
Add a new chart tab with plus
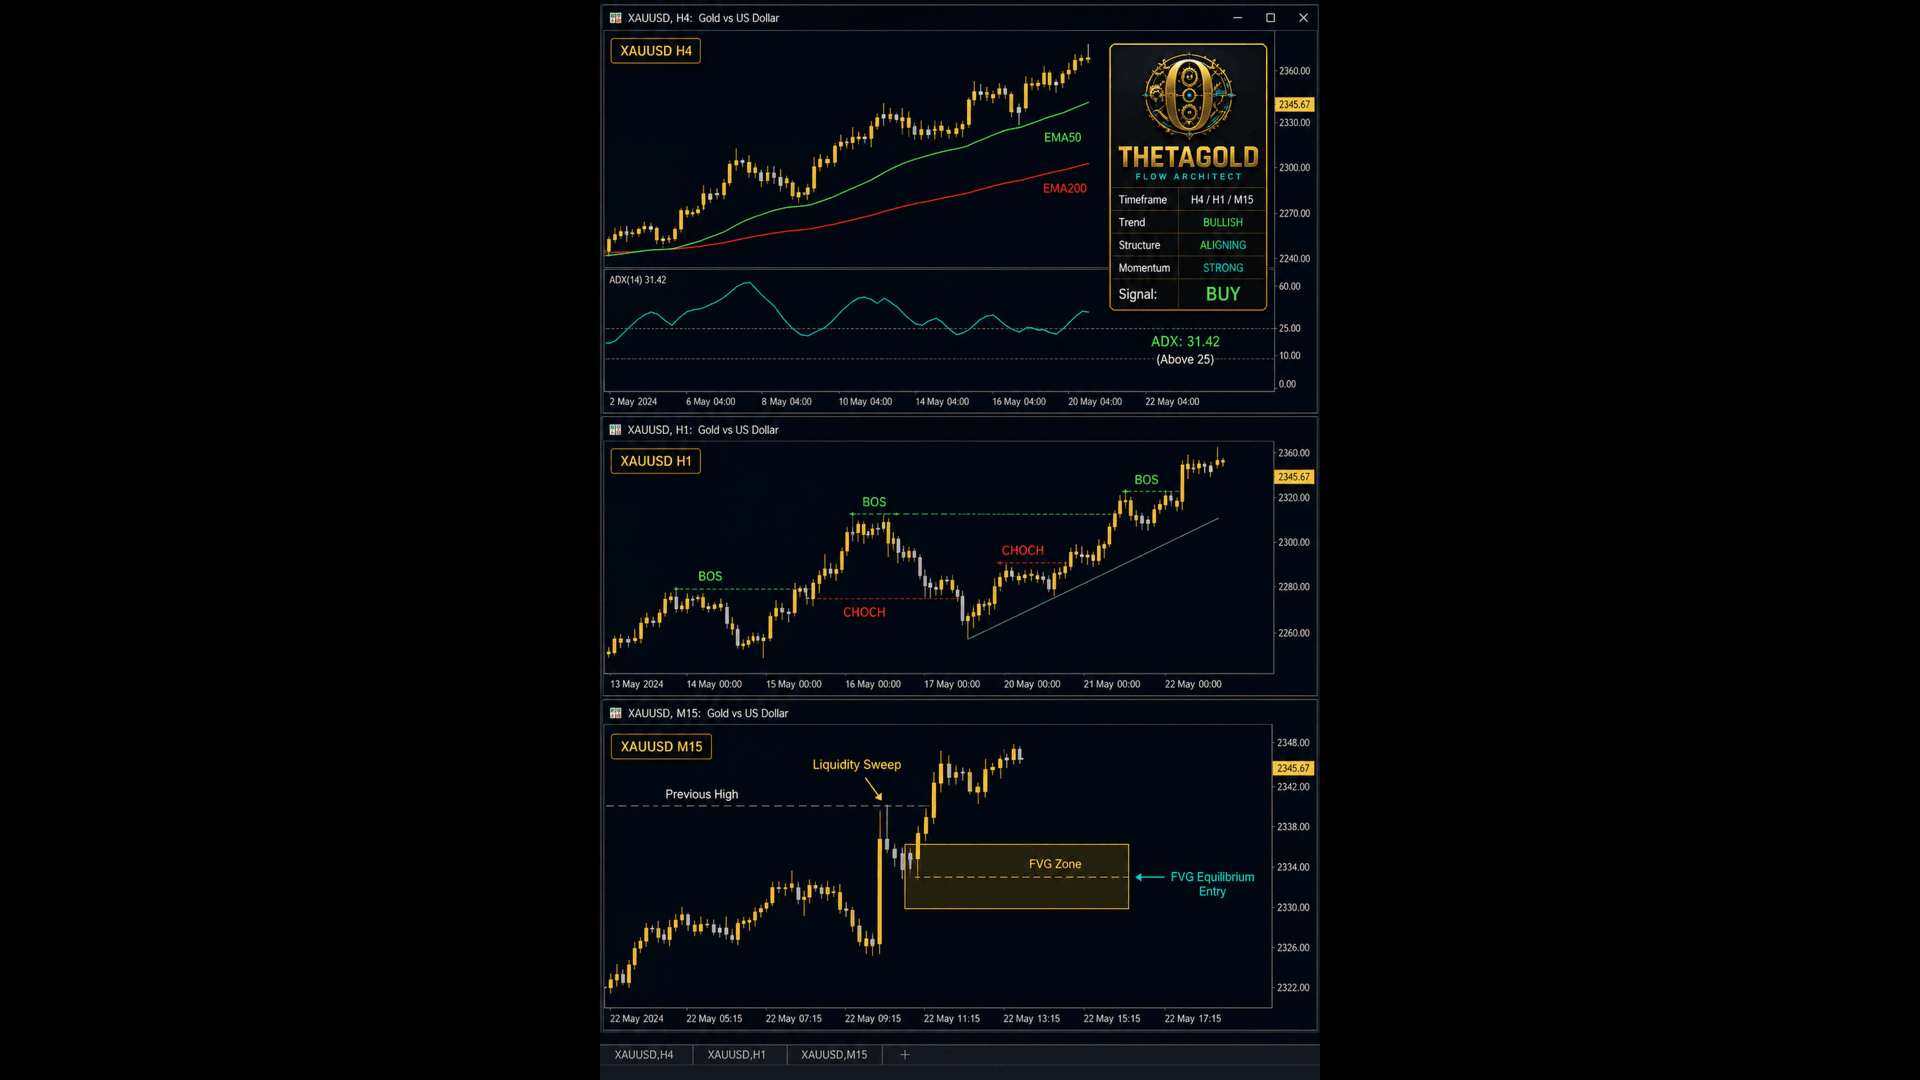pos(905,1054)
